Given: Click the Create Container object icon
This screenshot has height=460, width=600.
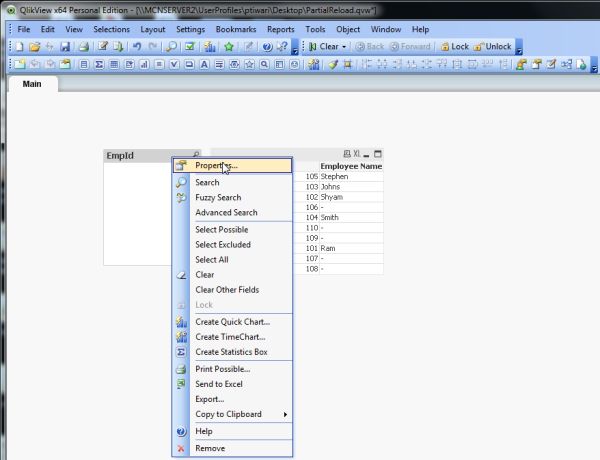Looking at the screenshot, I should tap(279, 64).
